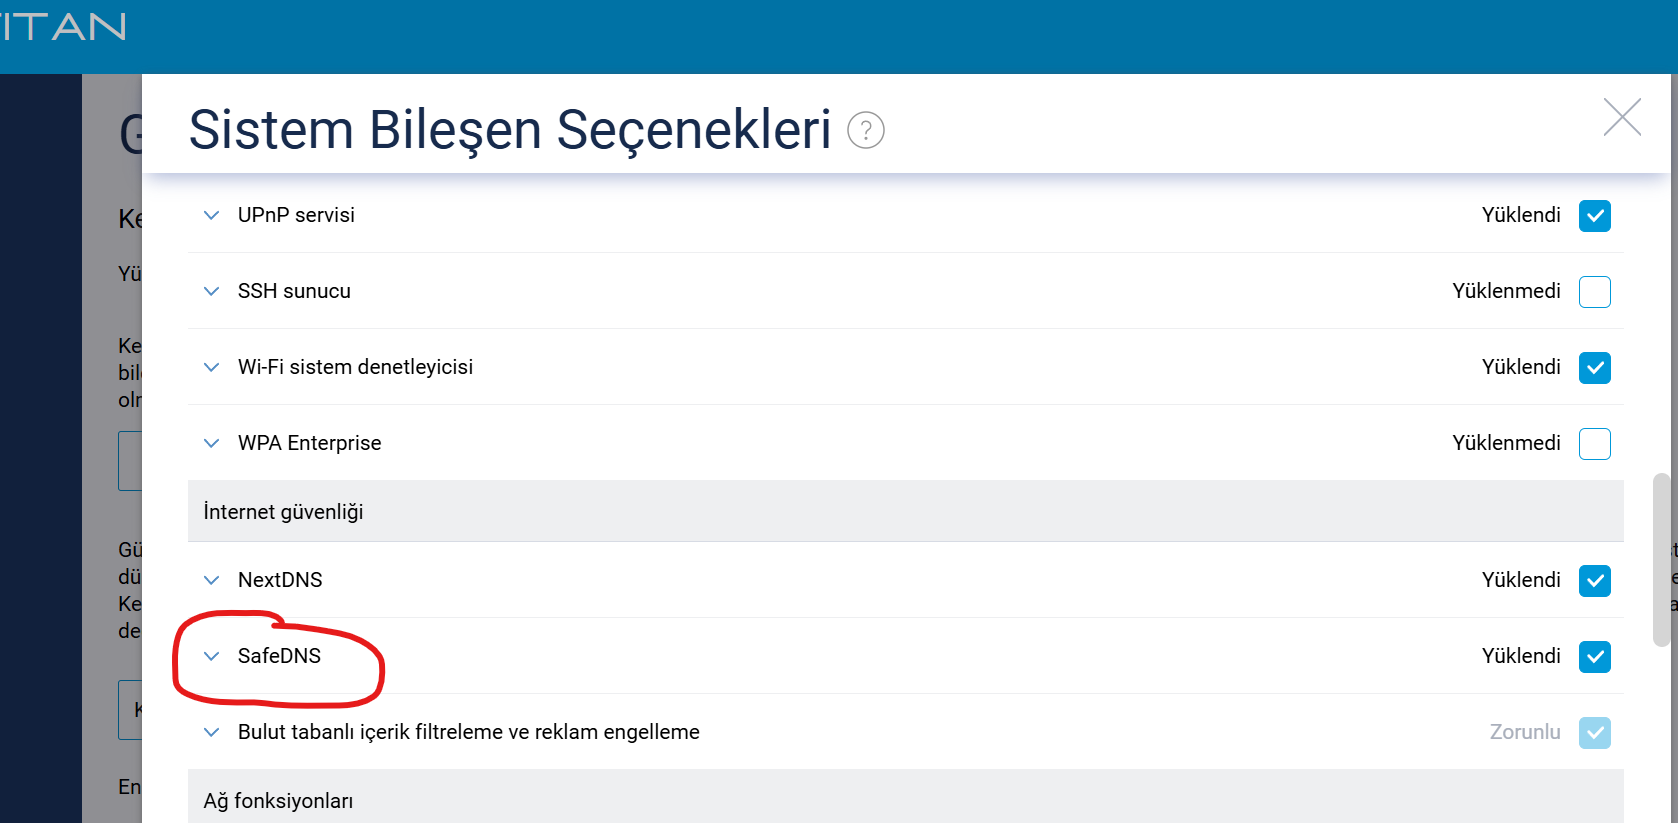
Task: Expand the NextDNS chevron
Action: click(x=211, y=580)
